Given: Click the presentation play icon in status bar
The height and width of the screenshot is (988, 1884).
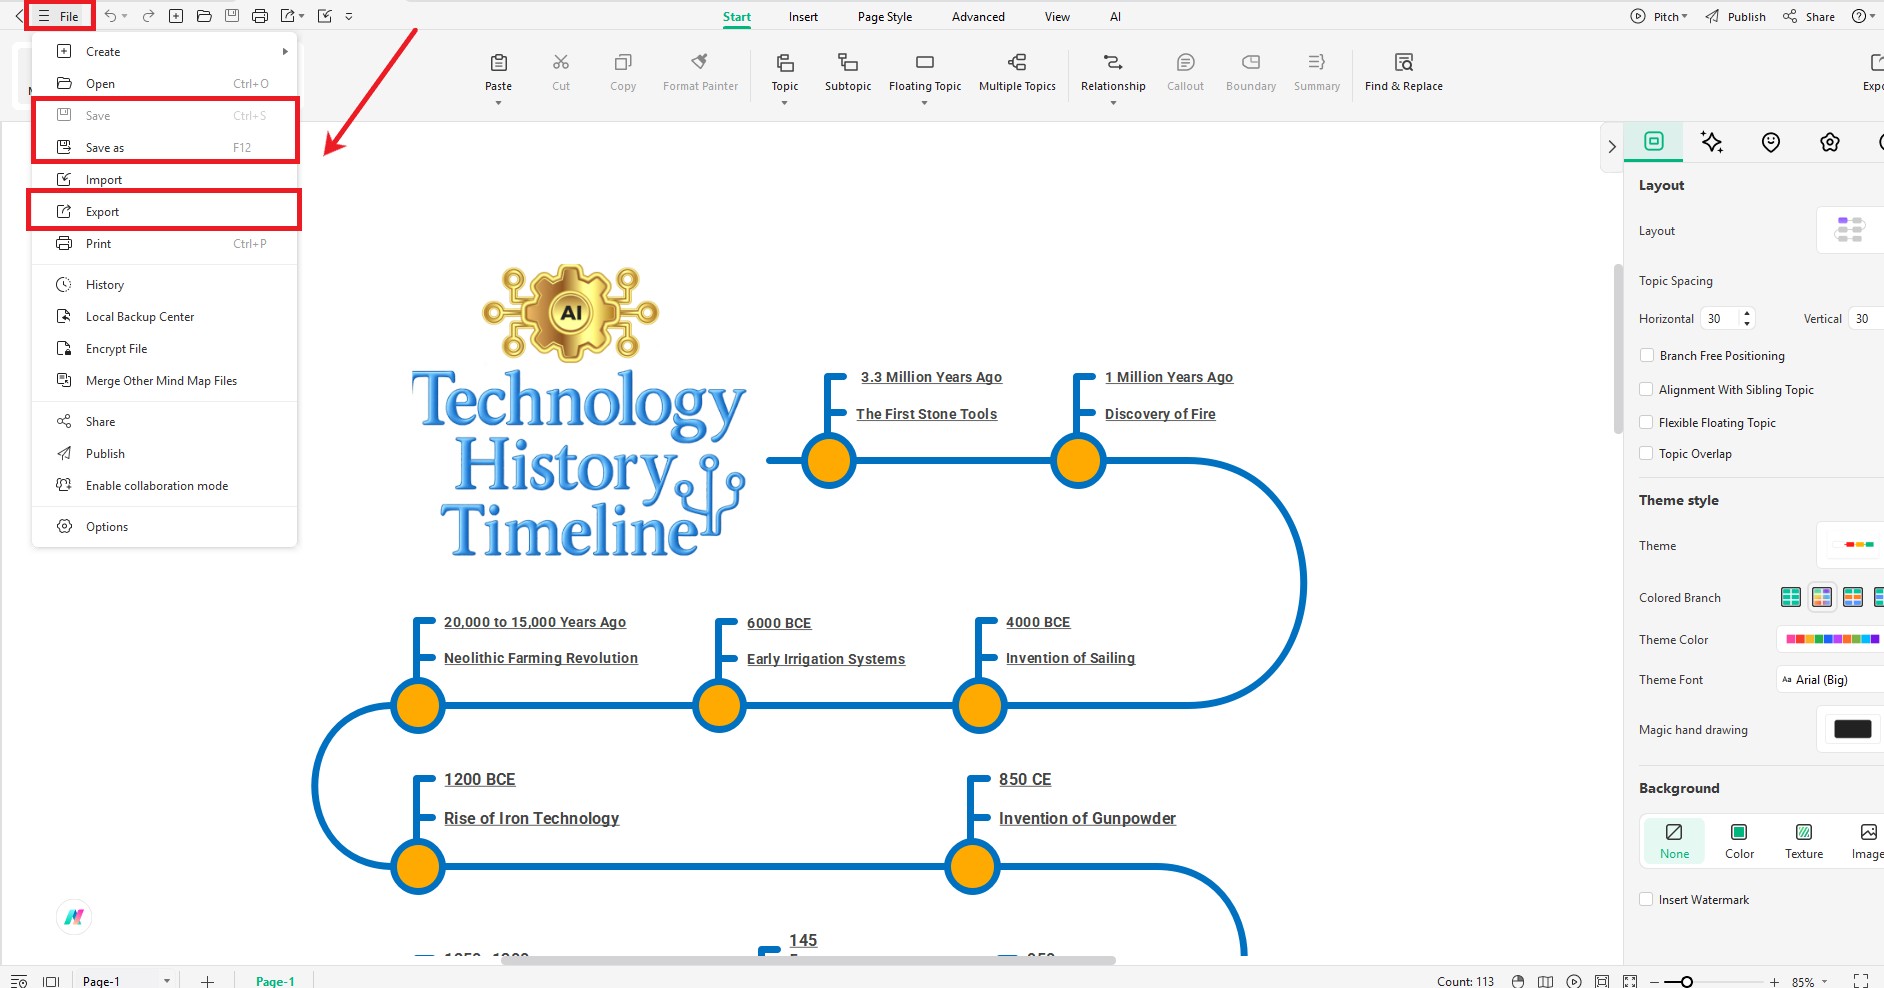Looking at the screenshot, I should 1574,981.
